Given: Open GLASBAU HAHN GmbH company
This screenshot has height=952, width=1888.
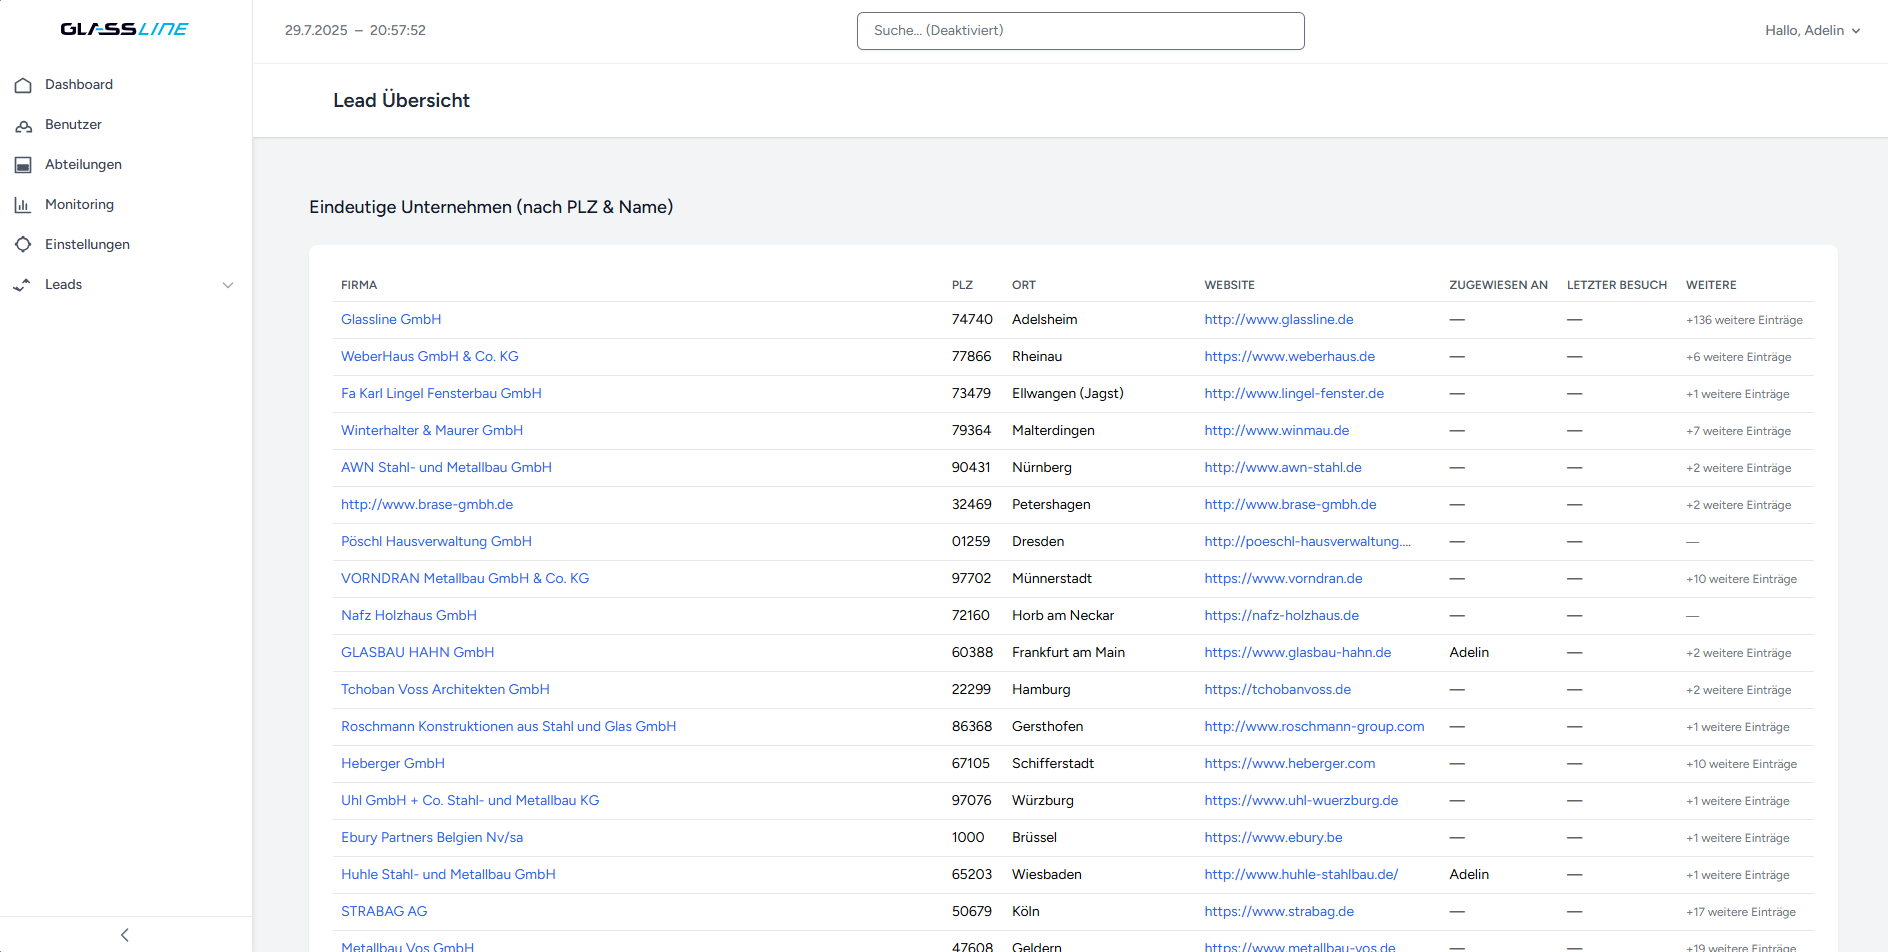Looking at the screenshot, I should [417, 653].
